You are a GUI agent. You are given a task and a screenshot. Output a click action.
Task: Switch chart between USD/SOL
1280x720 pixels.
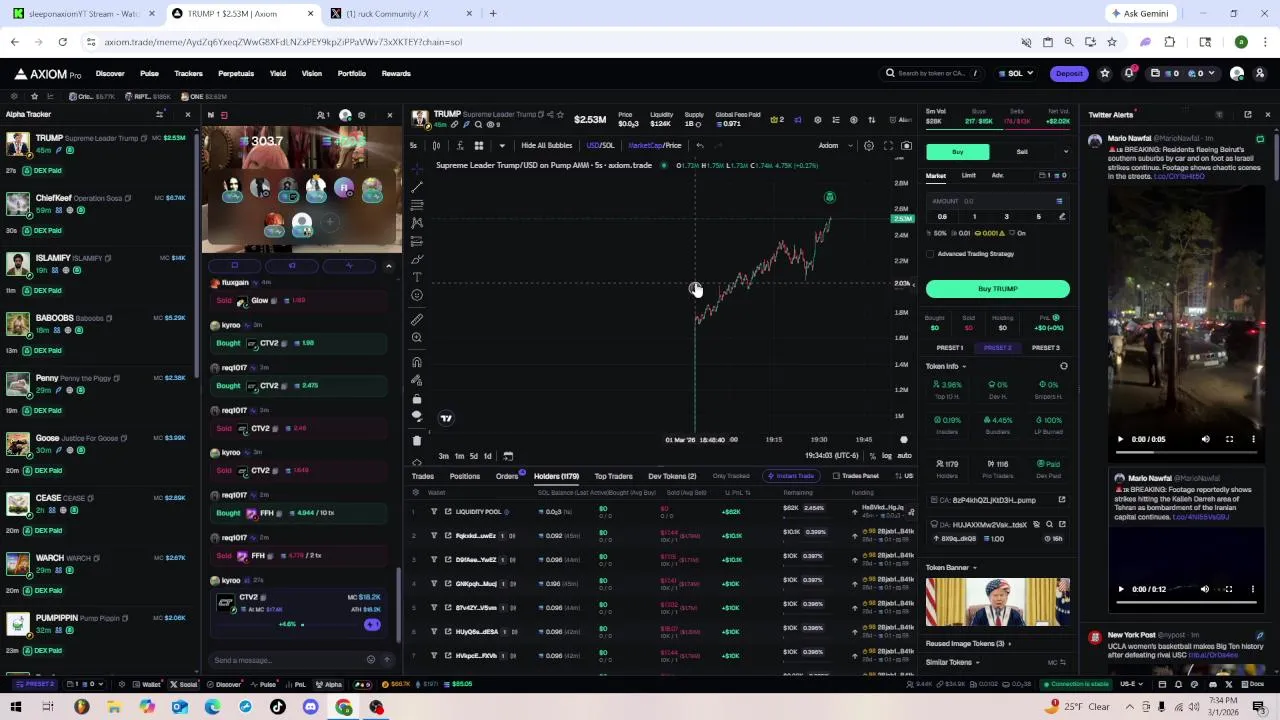point(600,146)
